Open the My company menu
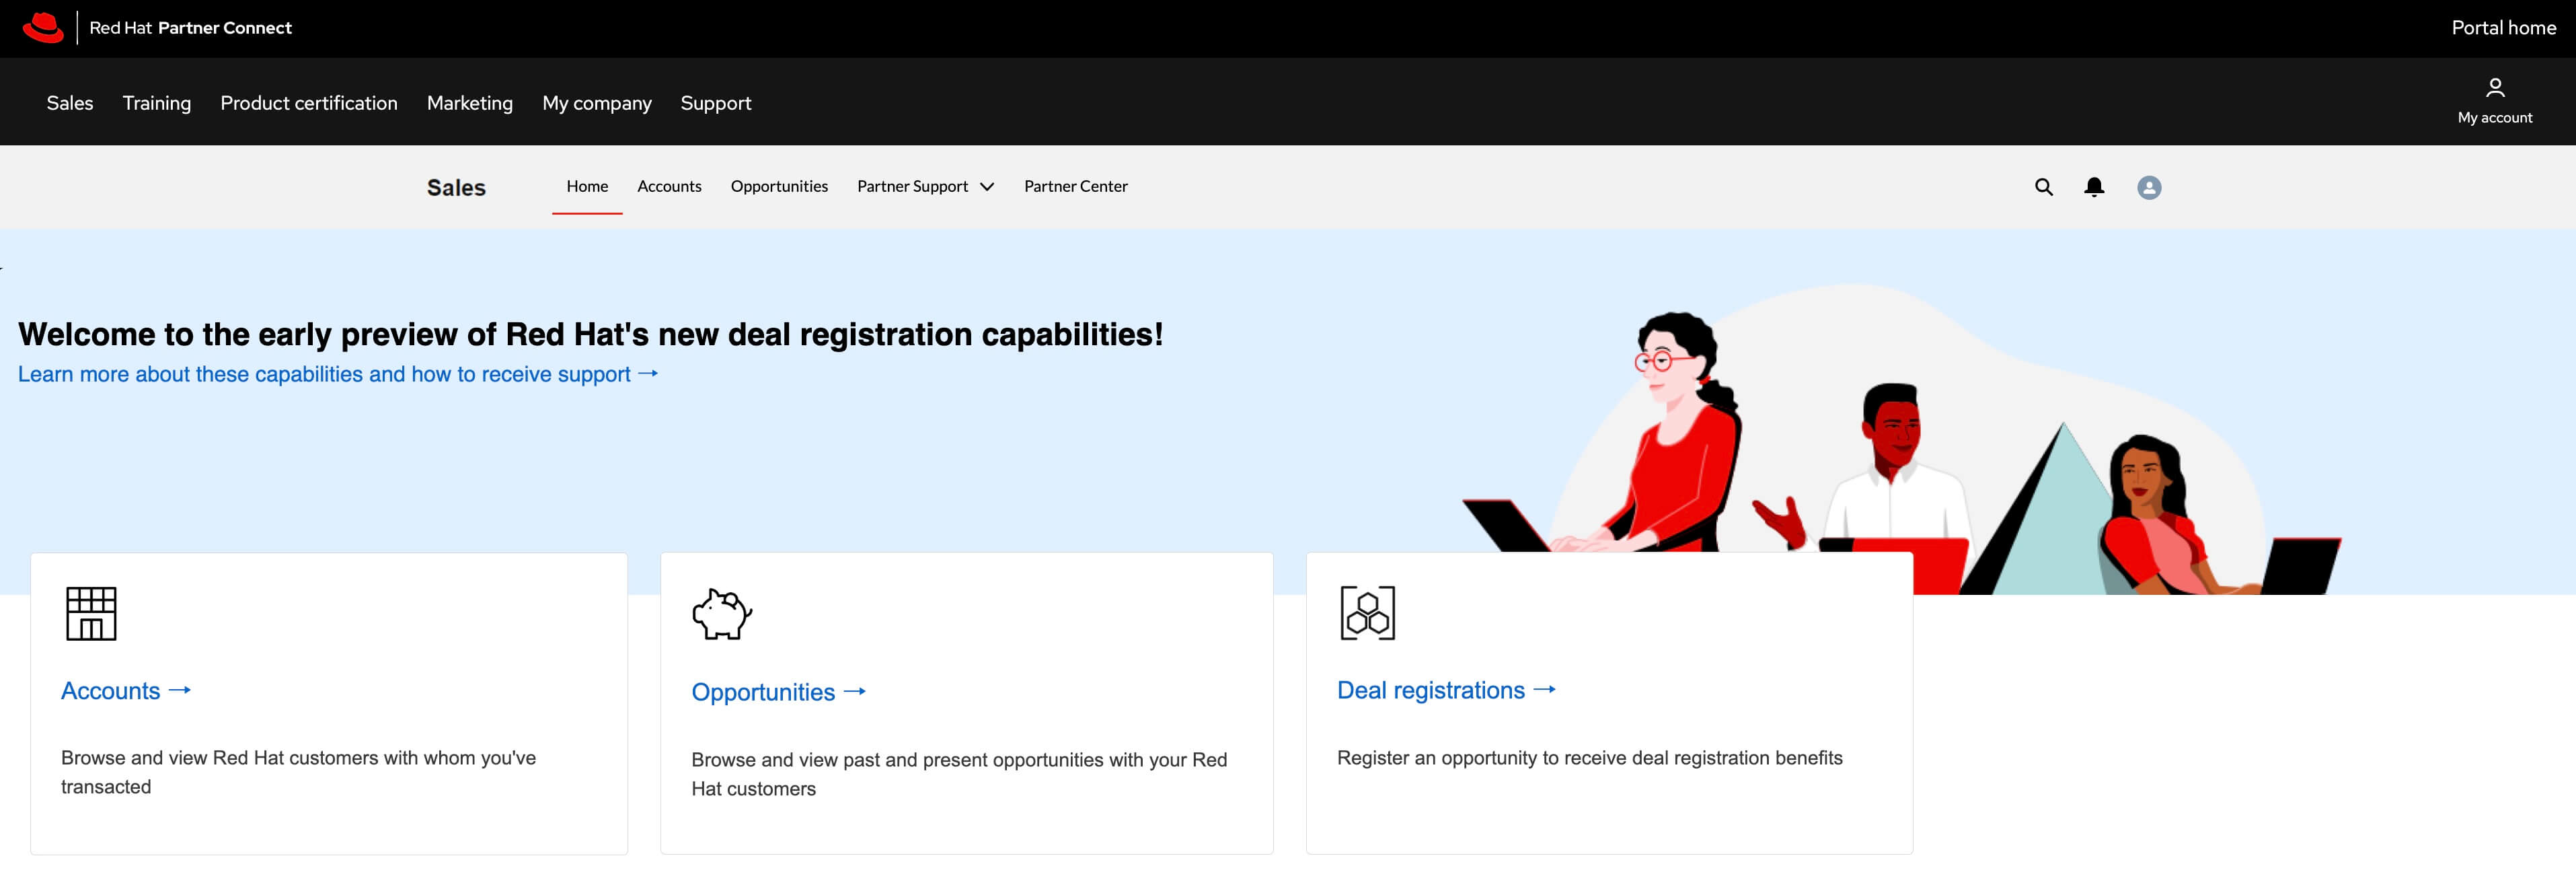The image size is (2576, 891). 597,103
